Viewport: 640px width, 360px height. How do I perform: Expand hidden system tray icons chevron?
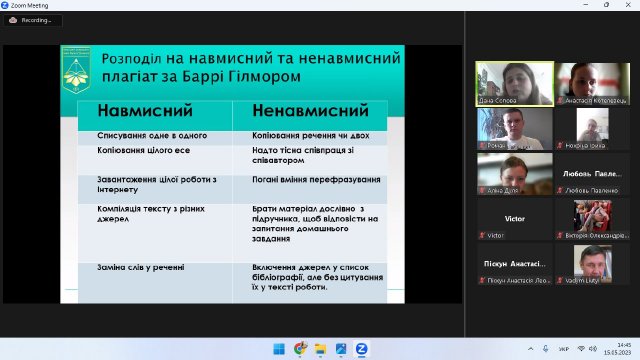pos(530,349)
